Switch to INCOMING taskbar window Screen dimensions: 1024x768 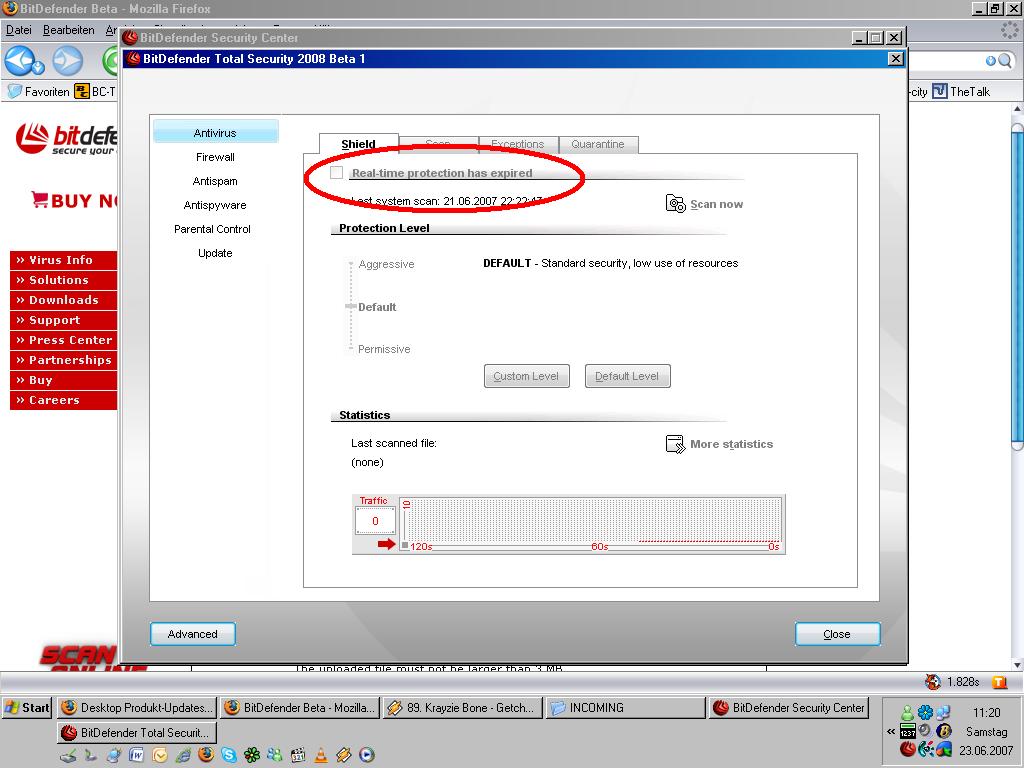tap(626, 707)
